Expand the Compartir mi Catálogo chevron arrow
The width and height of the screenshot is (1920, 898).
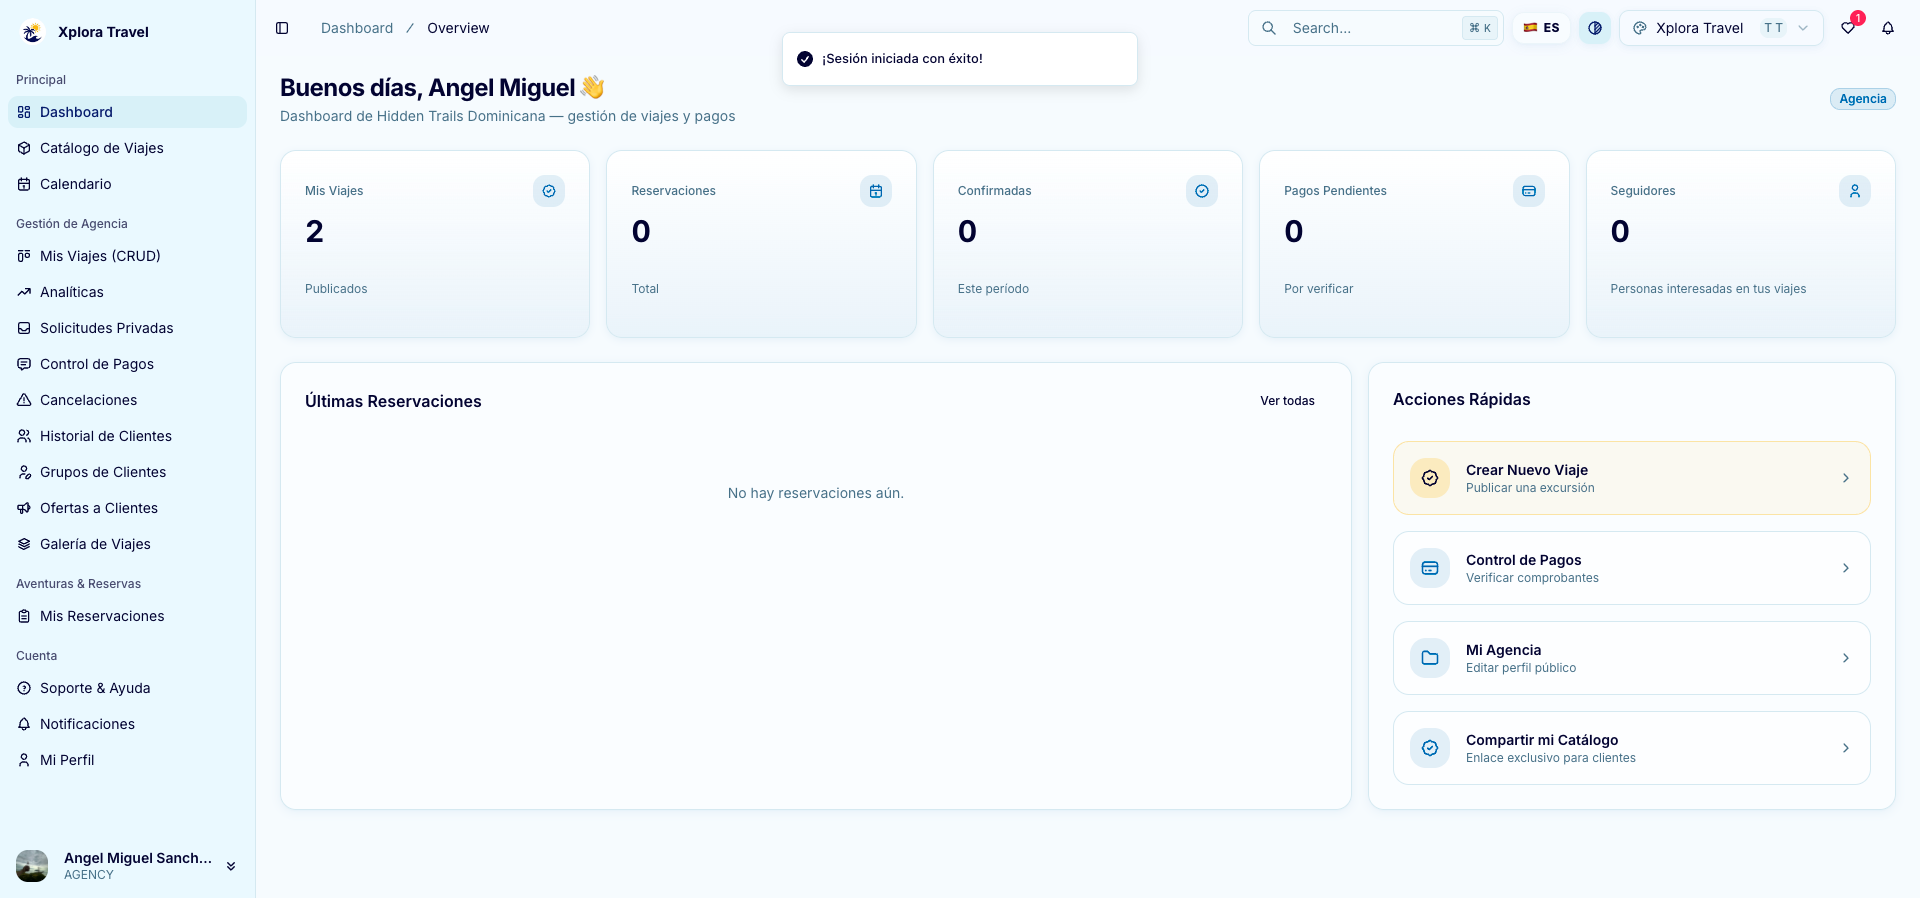[1846, 748]
